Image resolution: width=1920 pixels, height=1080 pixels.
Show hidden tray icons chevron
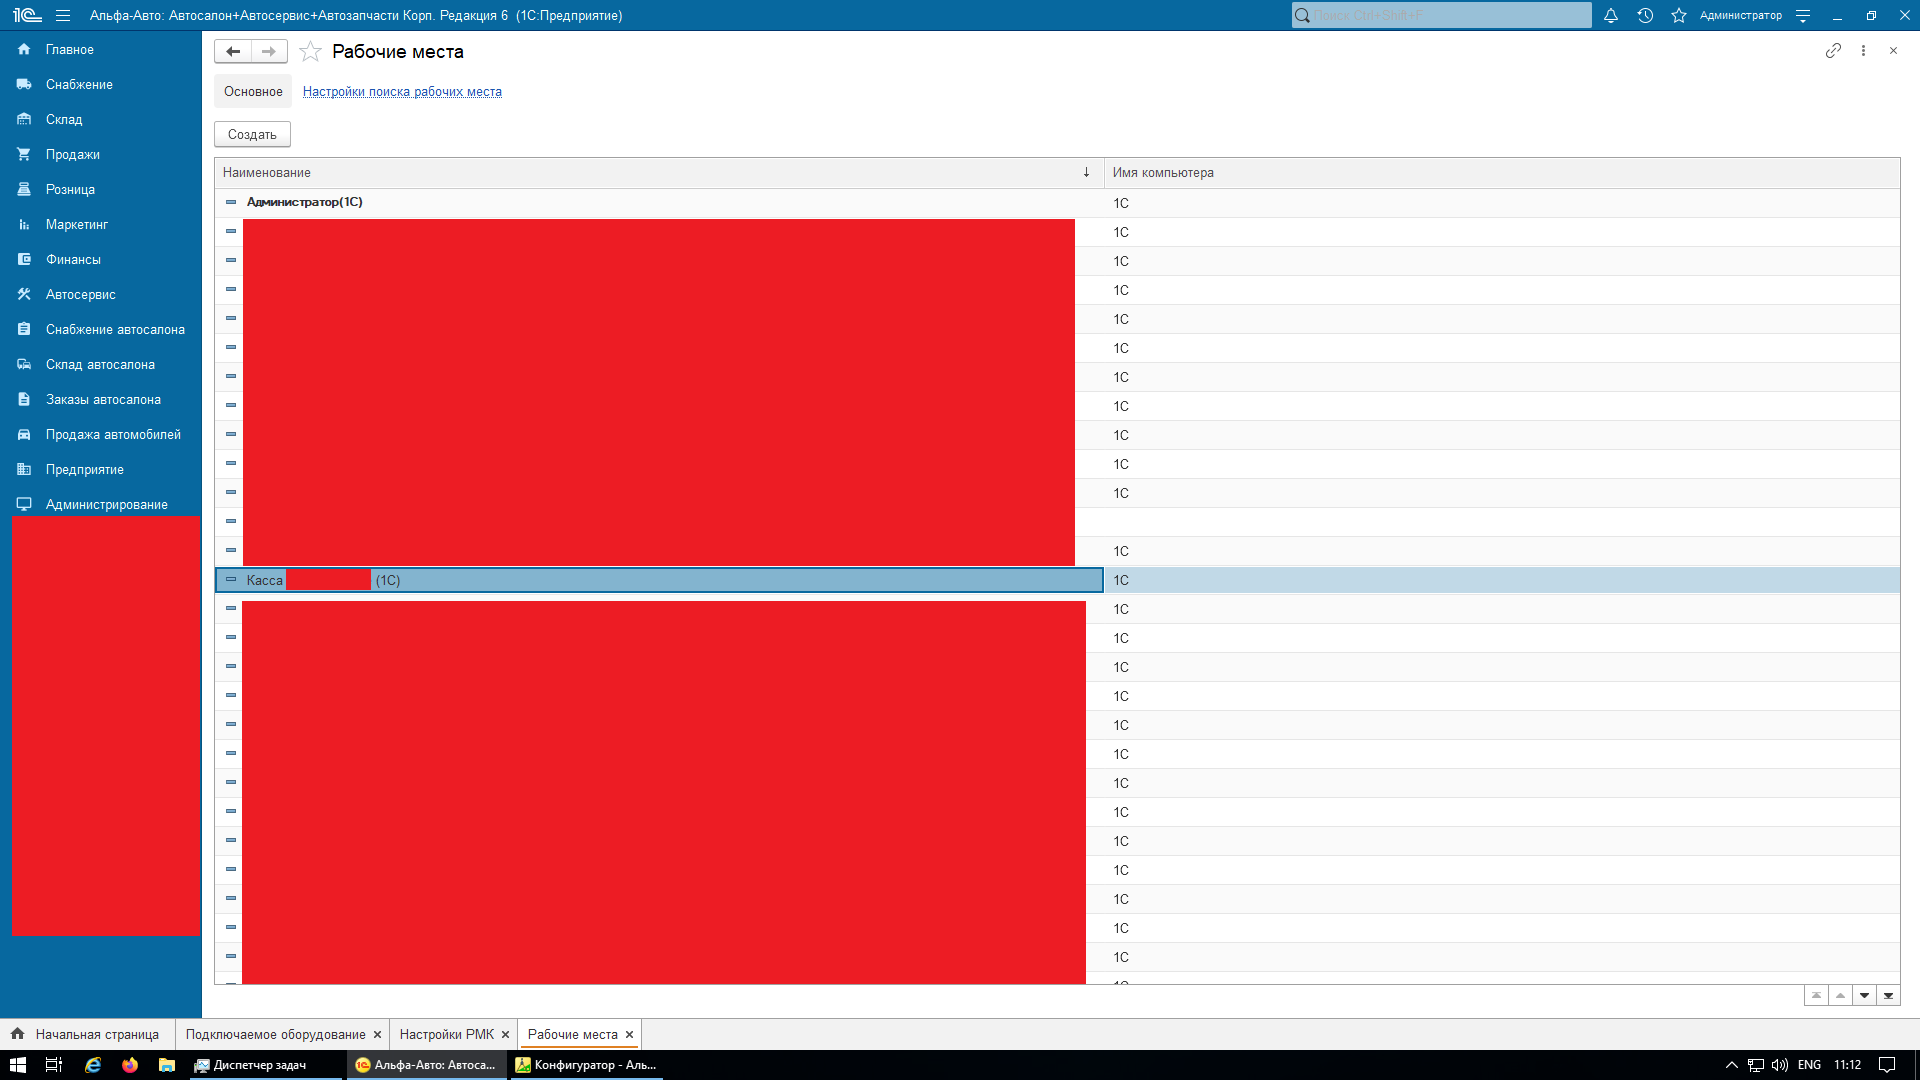[1732, 1065]
